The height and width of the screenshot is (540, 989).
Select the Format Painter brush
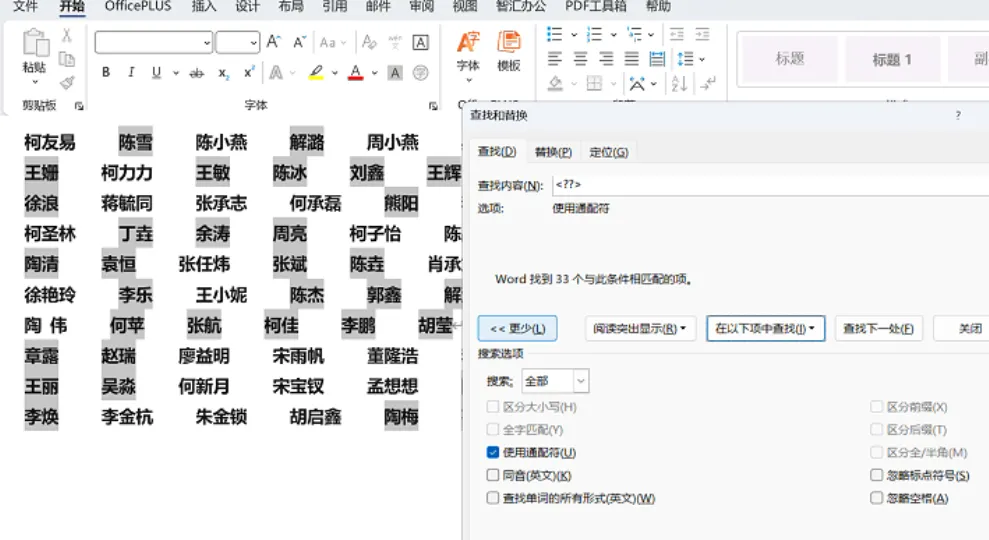pos(67,83)
